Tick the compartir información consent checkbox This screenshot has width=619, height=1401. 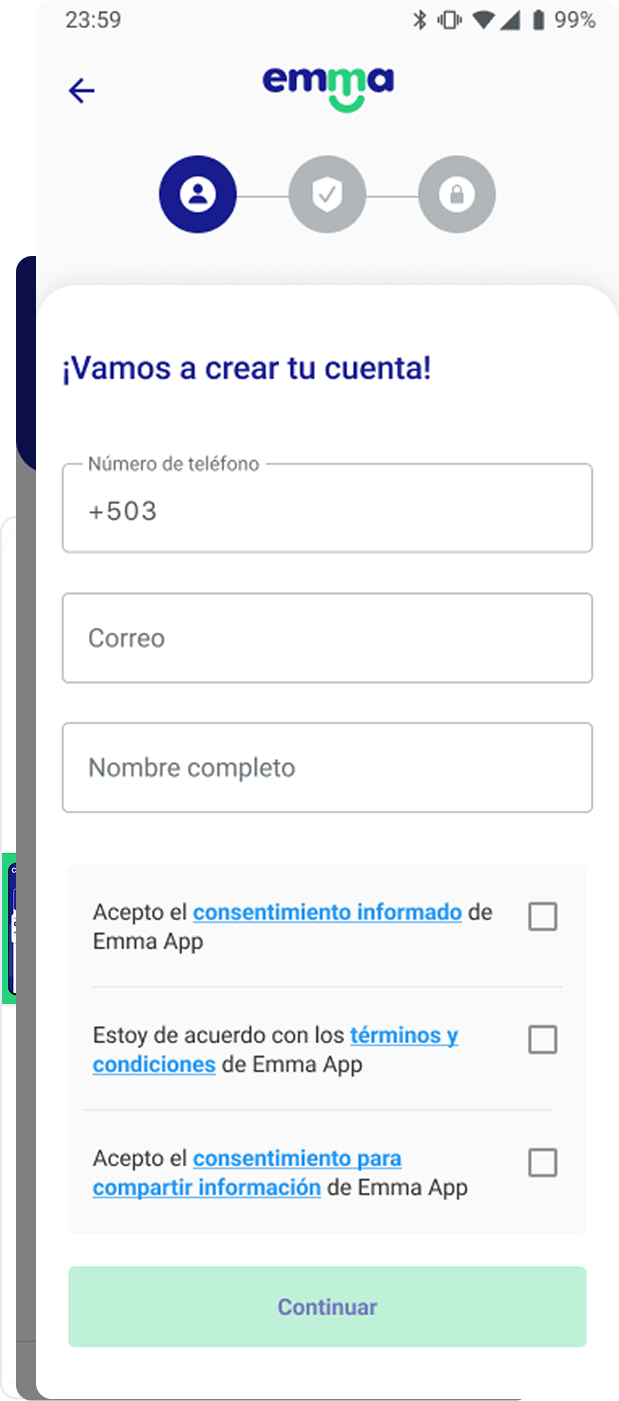[542, 1163]
